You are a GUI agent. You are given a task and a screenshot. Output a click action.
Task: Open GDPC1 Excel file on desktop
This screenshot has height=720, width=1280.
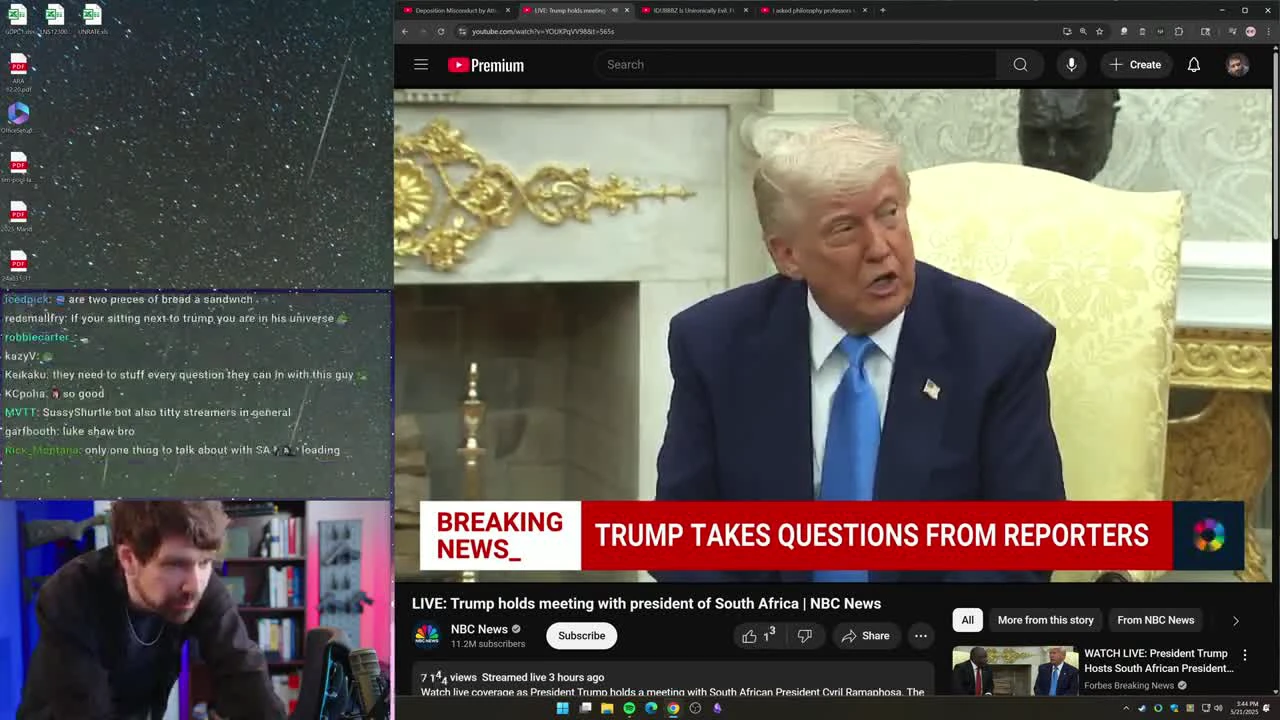[18, 18]
